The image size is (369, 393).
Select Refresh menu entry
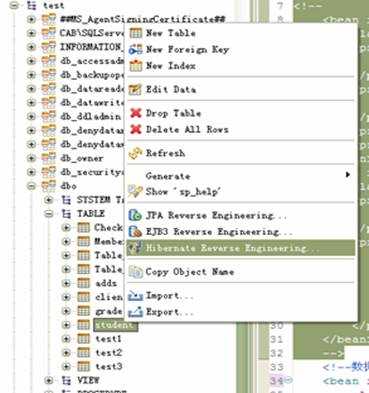click(x=240, y=153)
